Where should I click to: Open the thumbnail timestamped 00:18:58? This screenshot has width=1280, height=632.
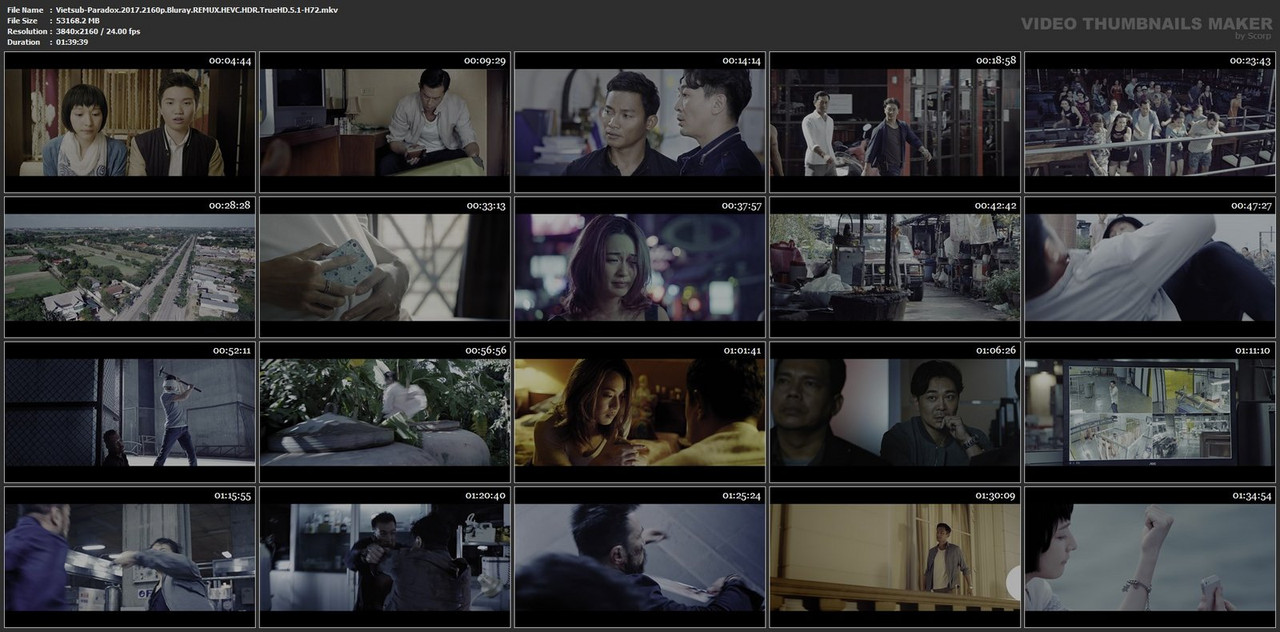click(x=895, y=122)
